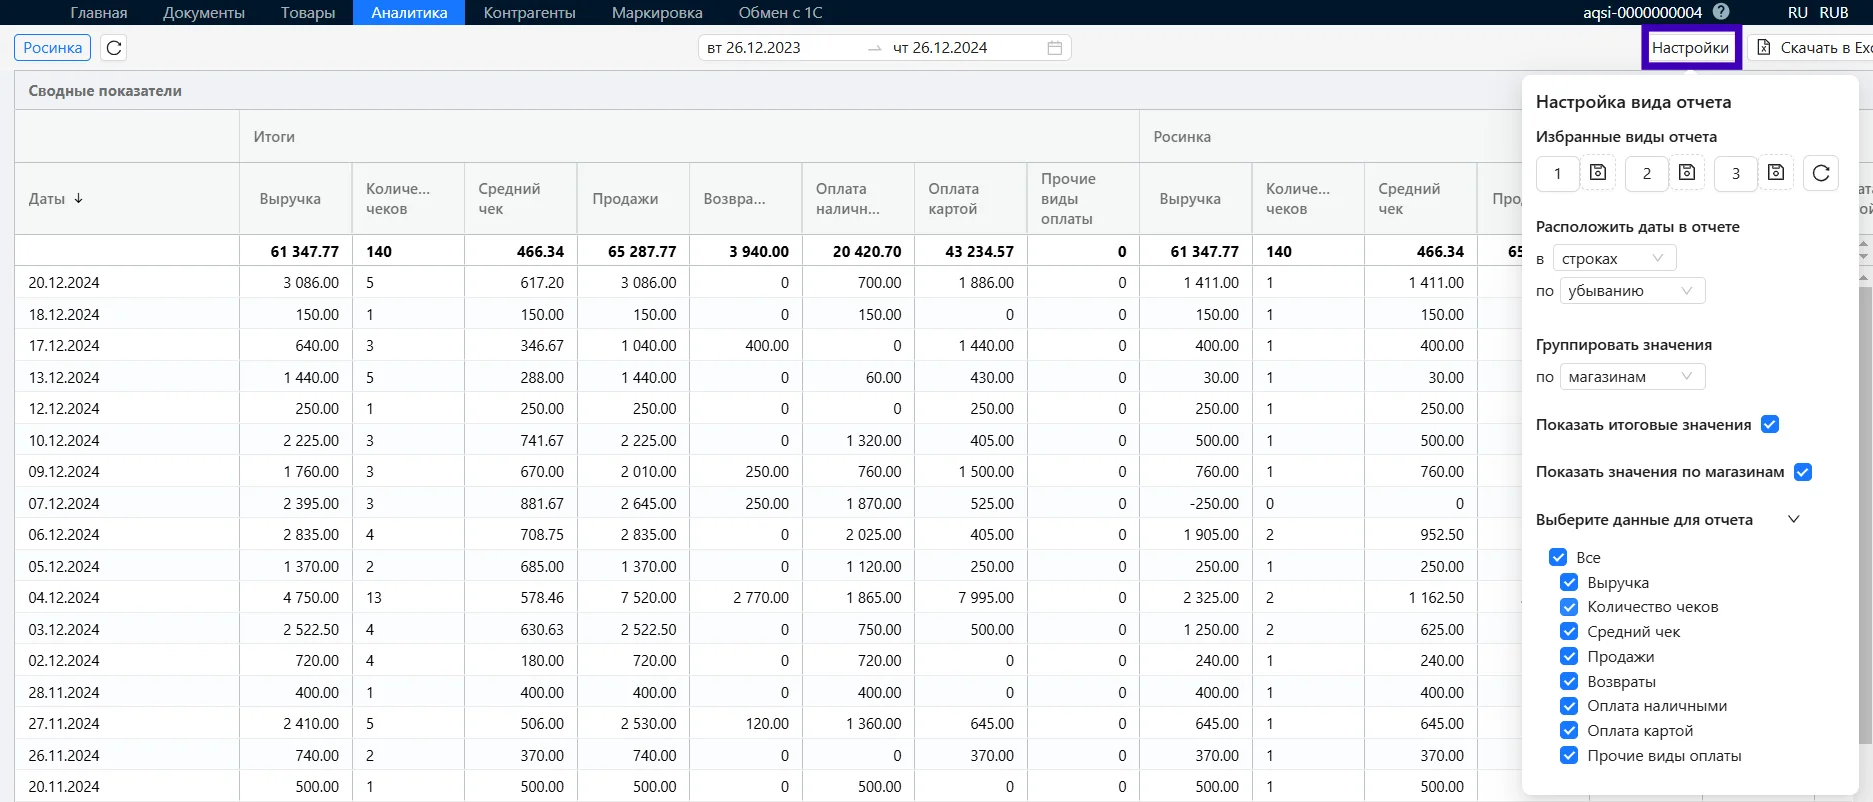
Task: Open the Контрагенты menu tab
Action: click(x=529, y=12)
